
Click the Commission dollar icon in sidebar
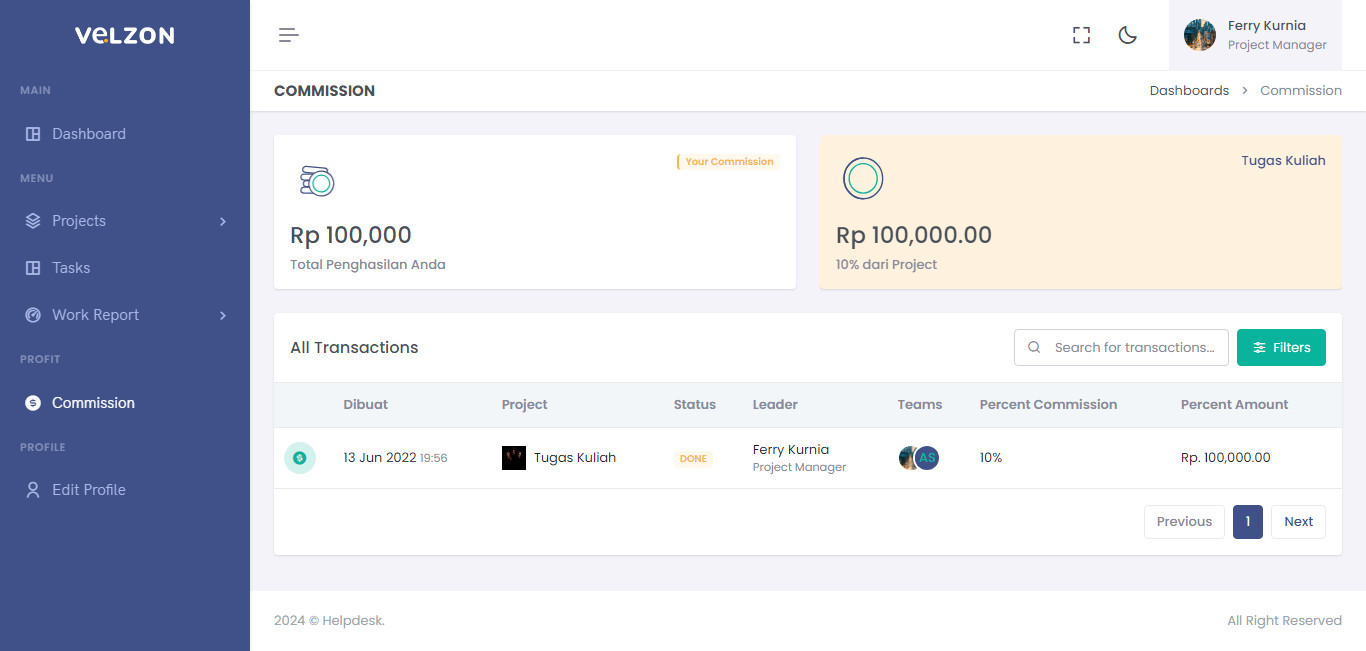click(33, 403)
